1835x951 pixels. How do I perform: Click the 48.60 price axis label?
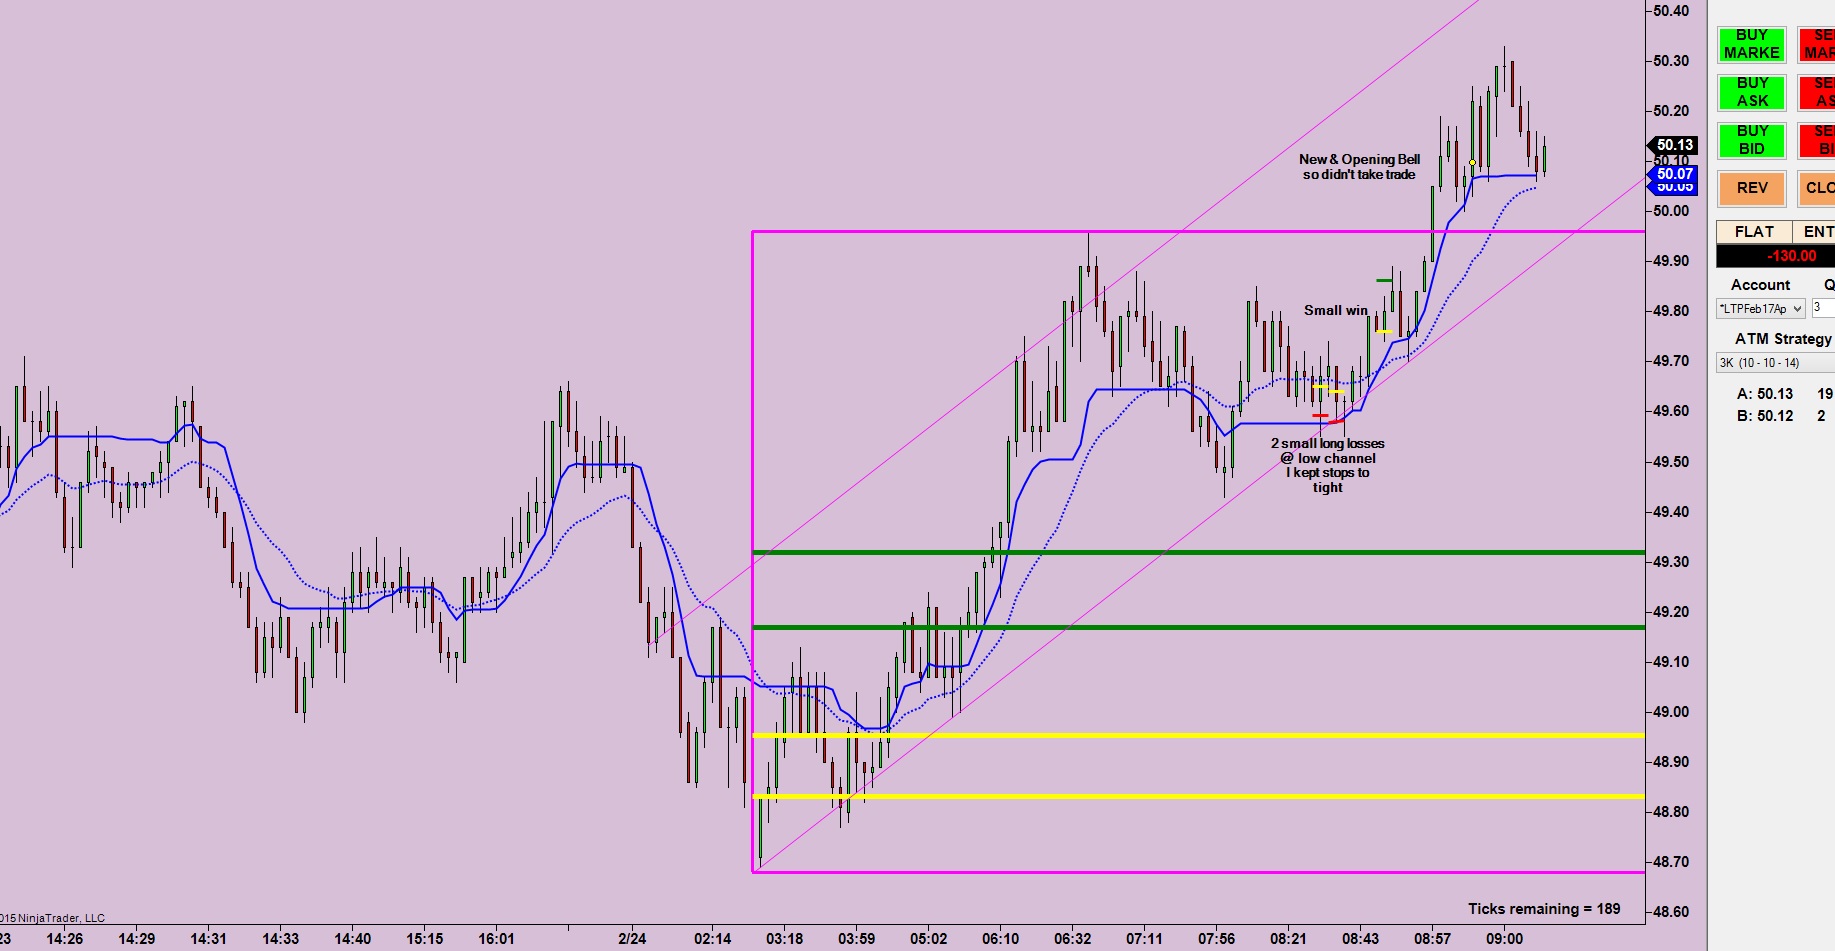click(x=1671, y=912)
